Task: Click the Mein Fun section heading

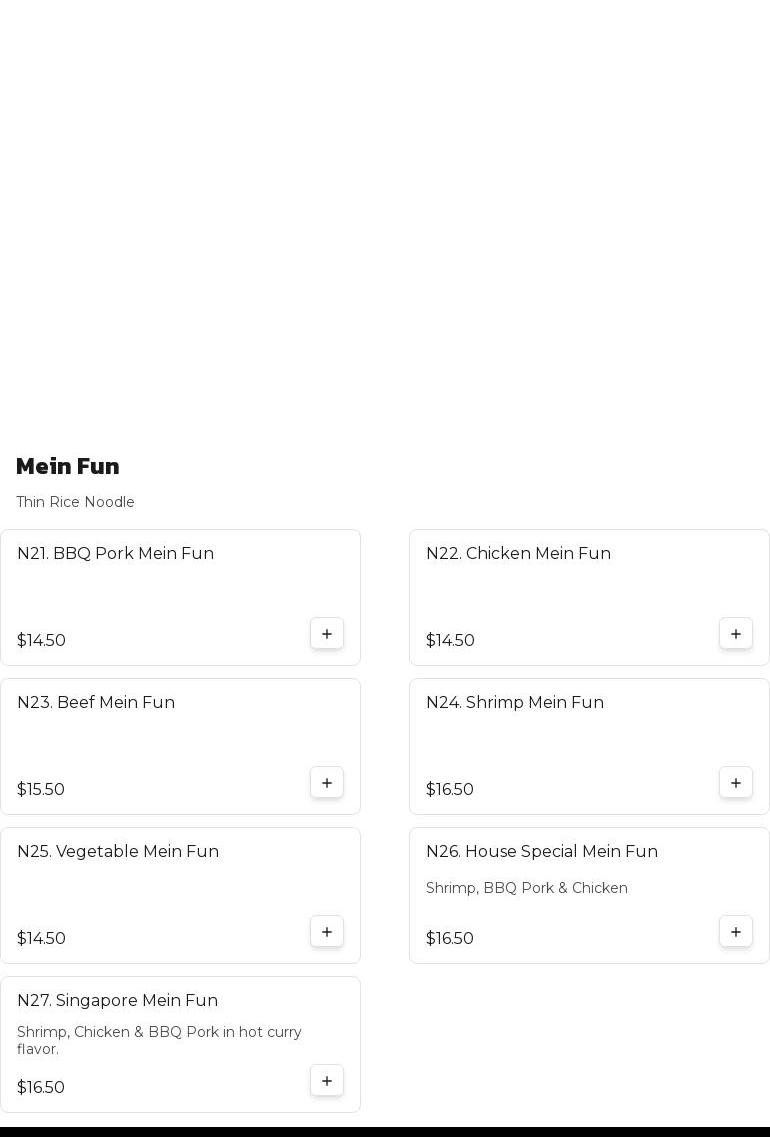Action: click(x=68, y=467)
